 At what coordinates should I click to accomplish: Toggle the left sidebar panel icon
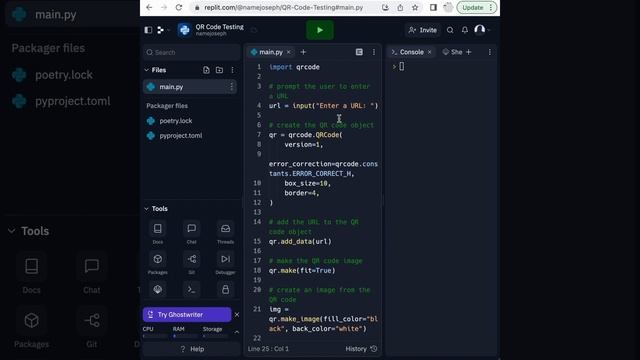[148, 30]
